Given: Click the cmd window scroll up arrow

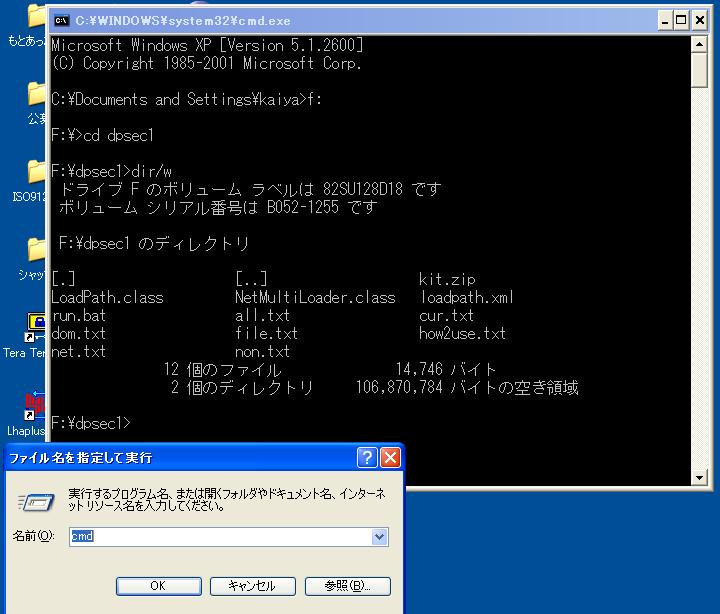Looking at the screenshot, I should pos(699,45).
